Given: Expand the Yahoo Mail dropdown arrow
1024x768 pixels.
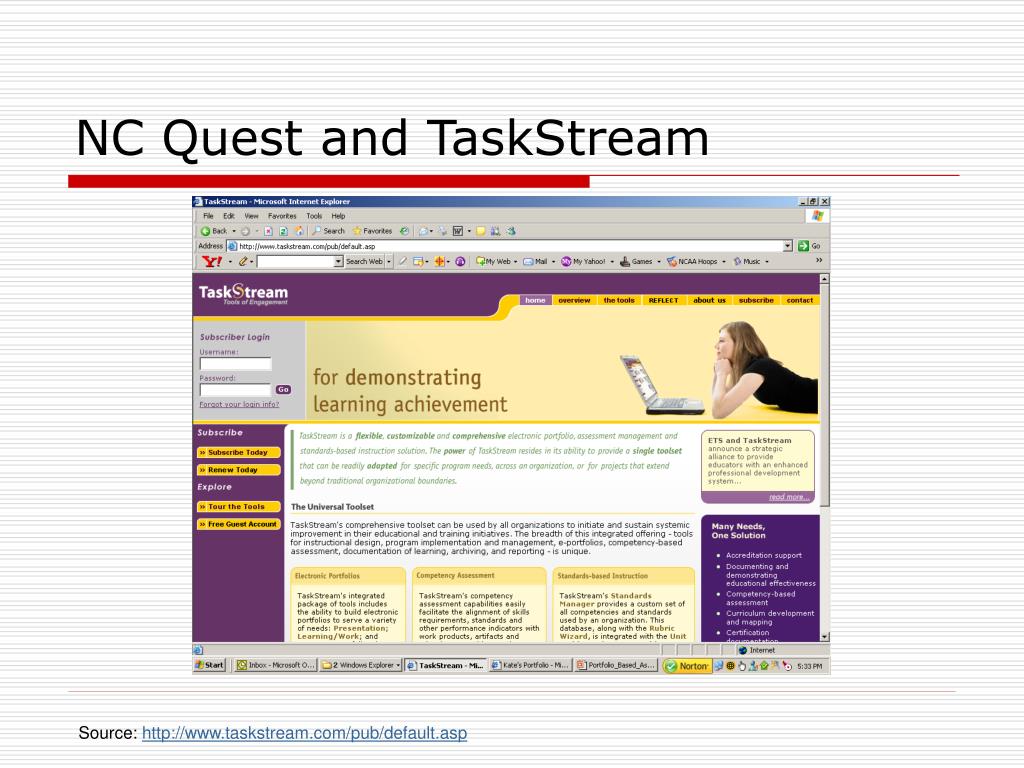Looking at the screenshot, I should 553,261.
